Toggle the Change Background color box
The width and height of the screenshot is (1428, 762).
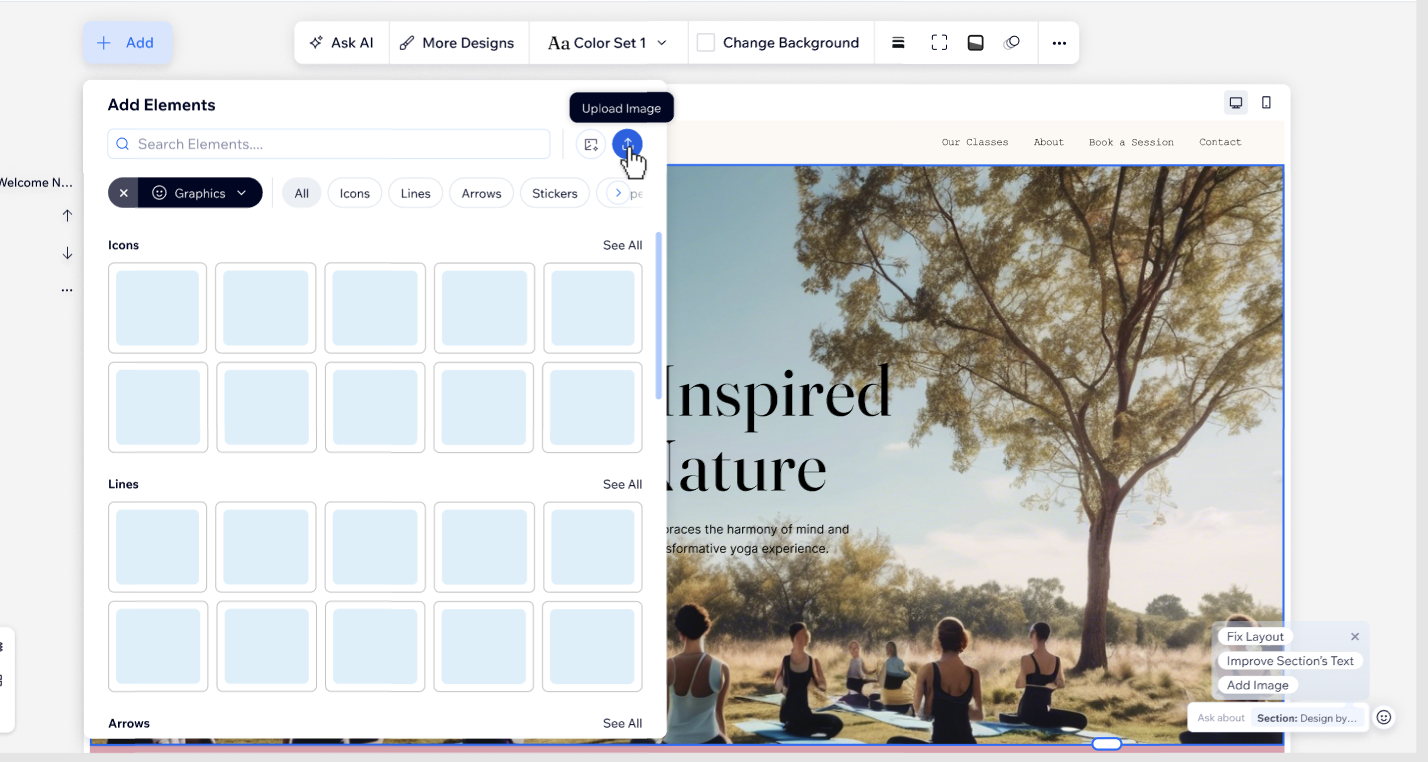click(706, 43)
